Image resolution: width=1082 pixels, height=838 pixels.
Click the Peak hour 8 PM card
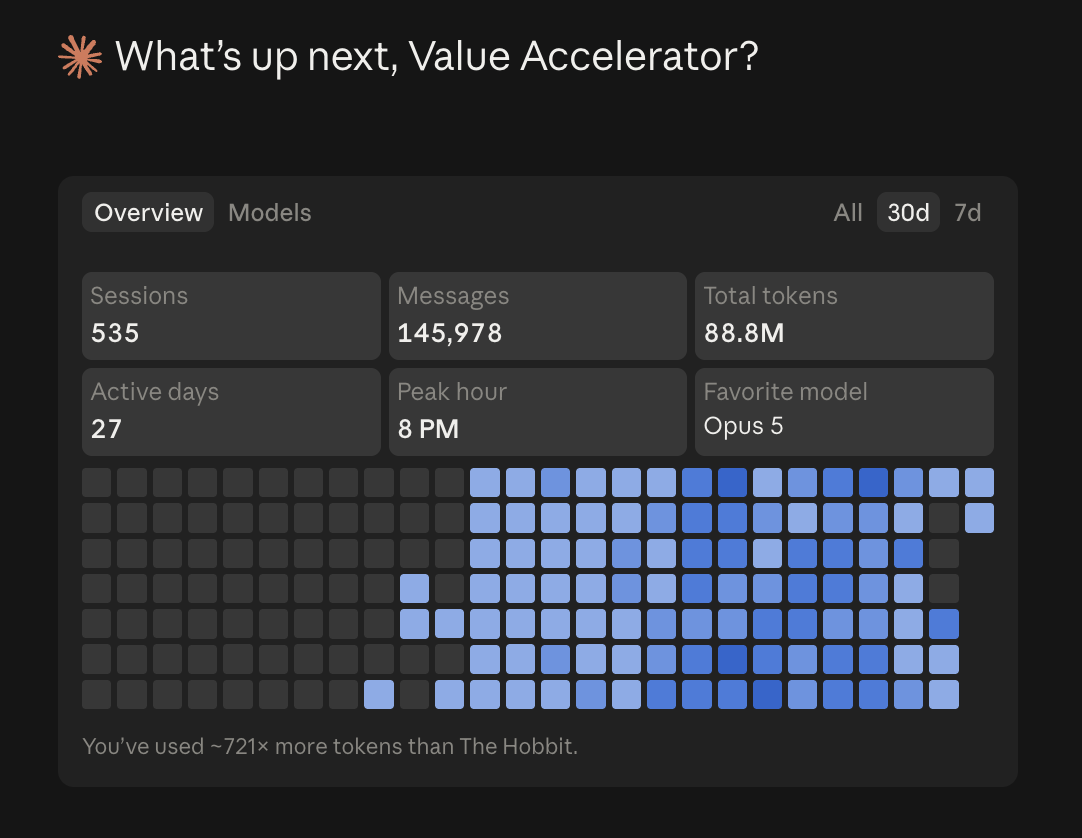(x=538, y=411)
